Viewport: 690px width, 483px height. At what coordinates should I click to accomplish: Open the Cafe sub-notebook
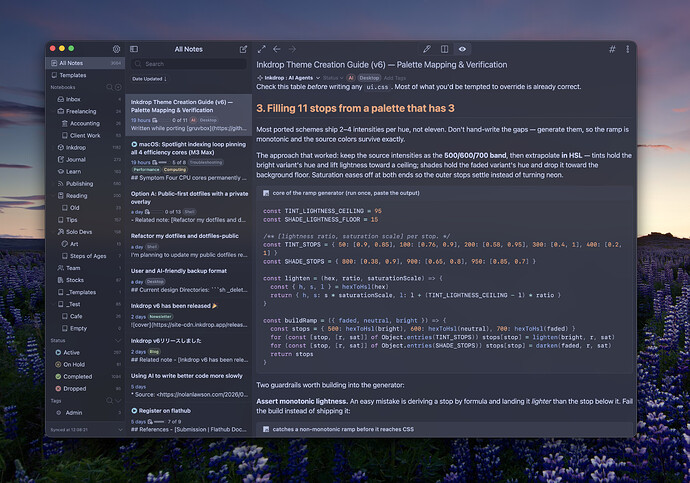[85, 316]
